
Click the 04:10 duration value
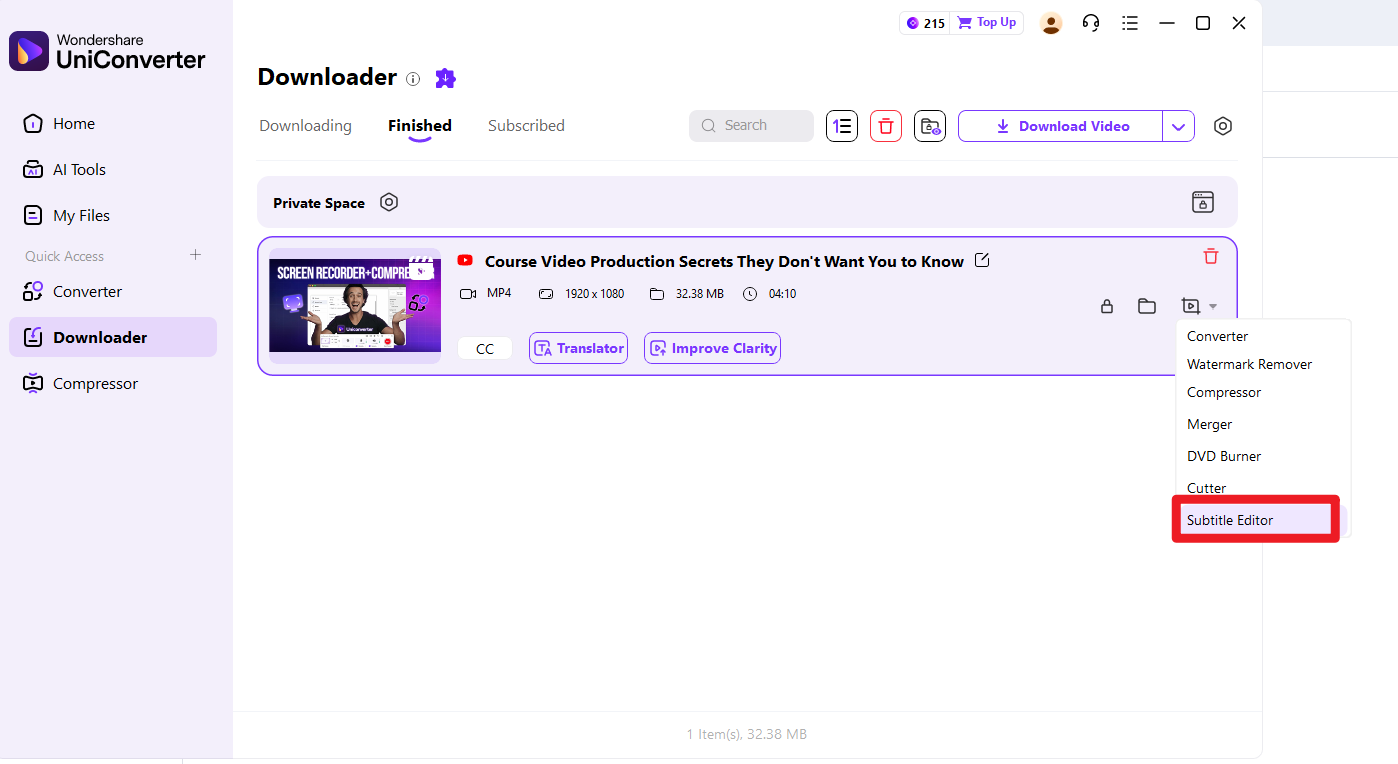(782, 294)
